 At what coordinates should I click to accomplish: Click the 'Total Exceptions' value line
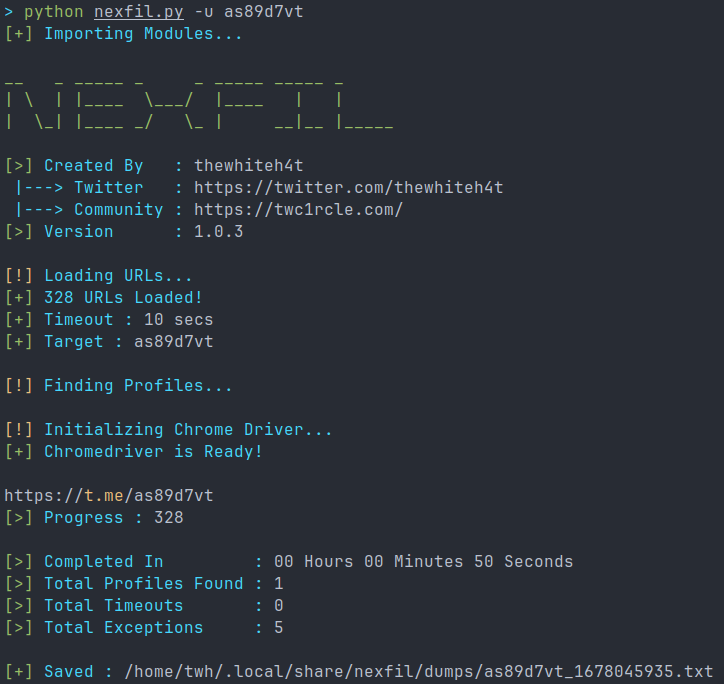coord(144,628)
